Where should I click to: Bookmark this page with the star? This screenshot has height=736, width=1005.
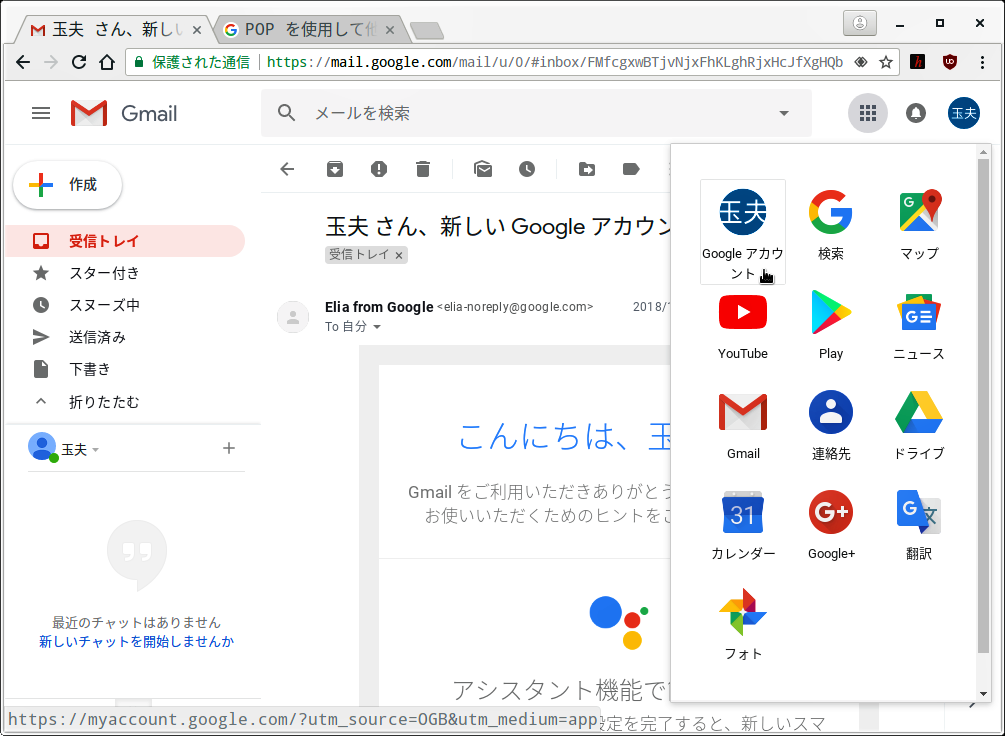886,62
